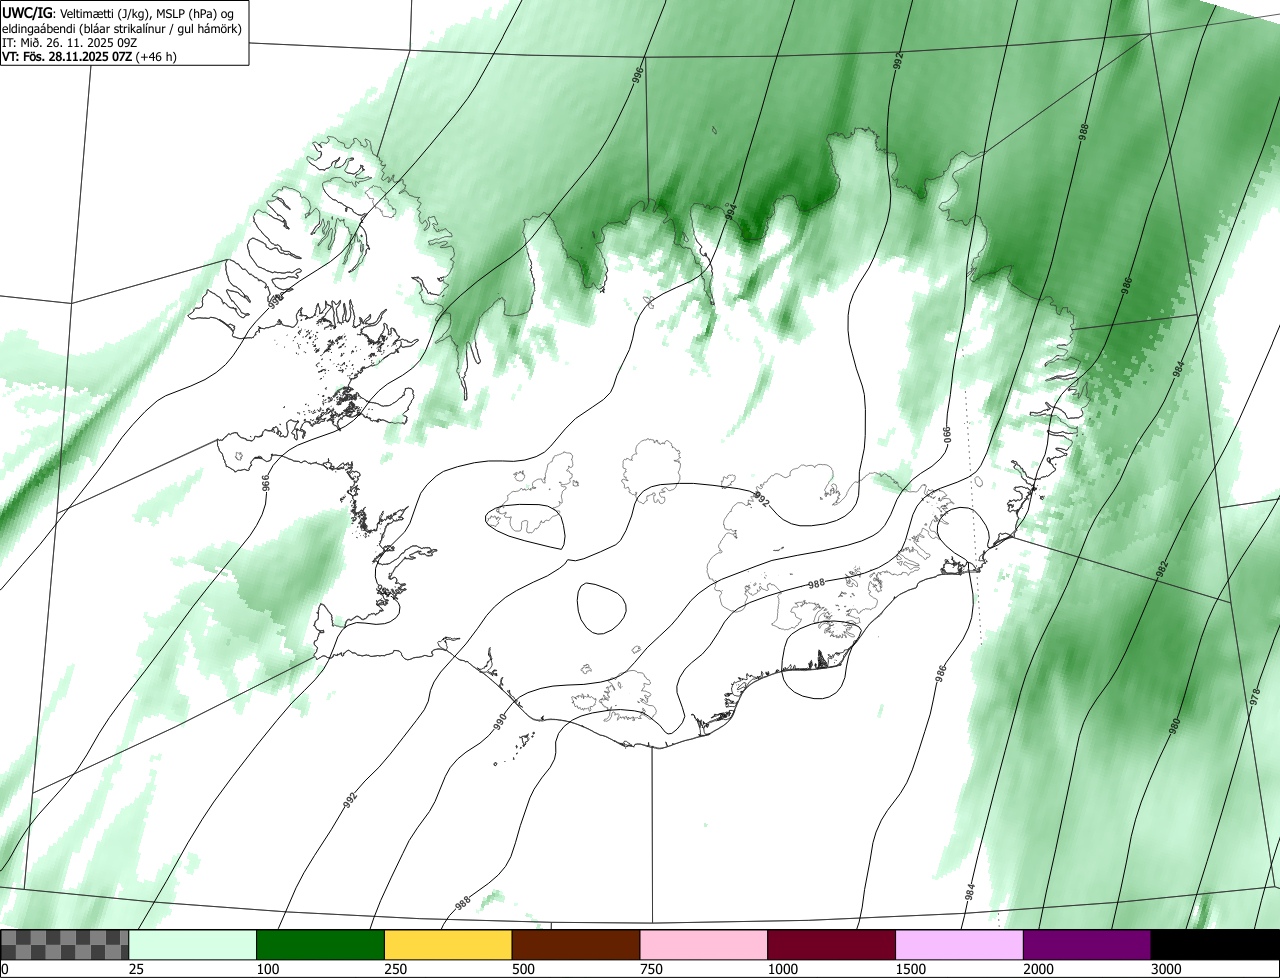Click the 982 isobar label
Image resolution: width=1280 pixels, height=978 pixels.
pos(1162,570)
